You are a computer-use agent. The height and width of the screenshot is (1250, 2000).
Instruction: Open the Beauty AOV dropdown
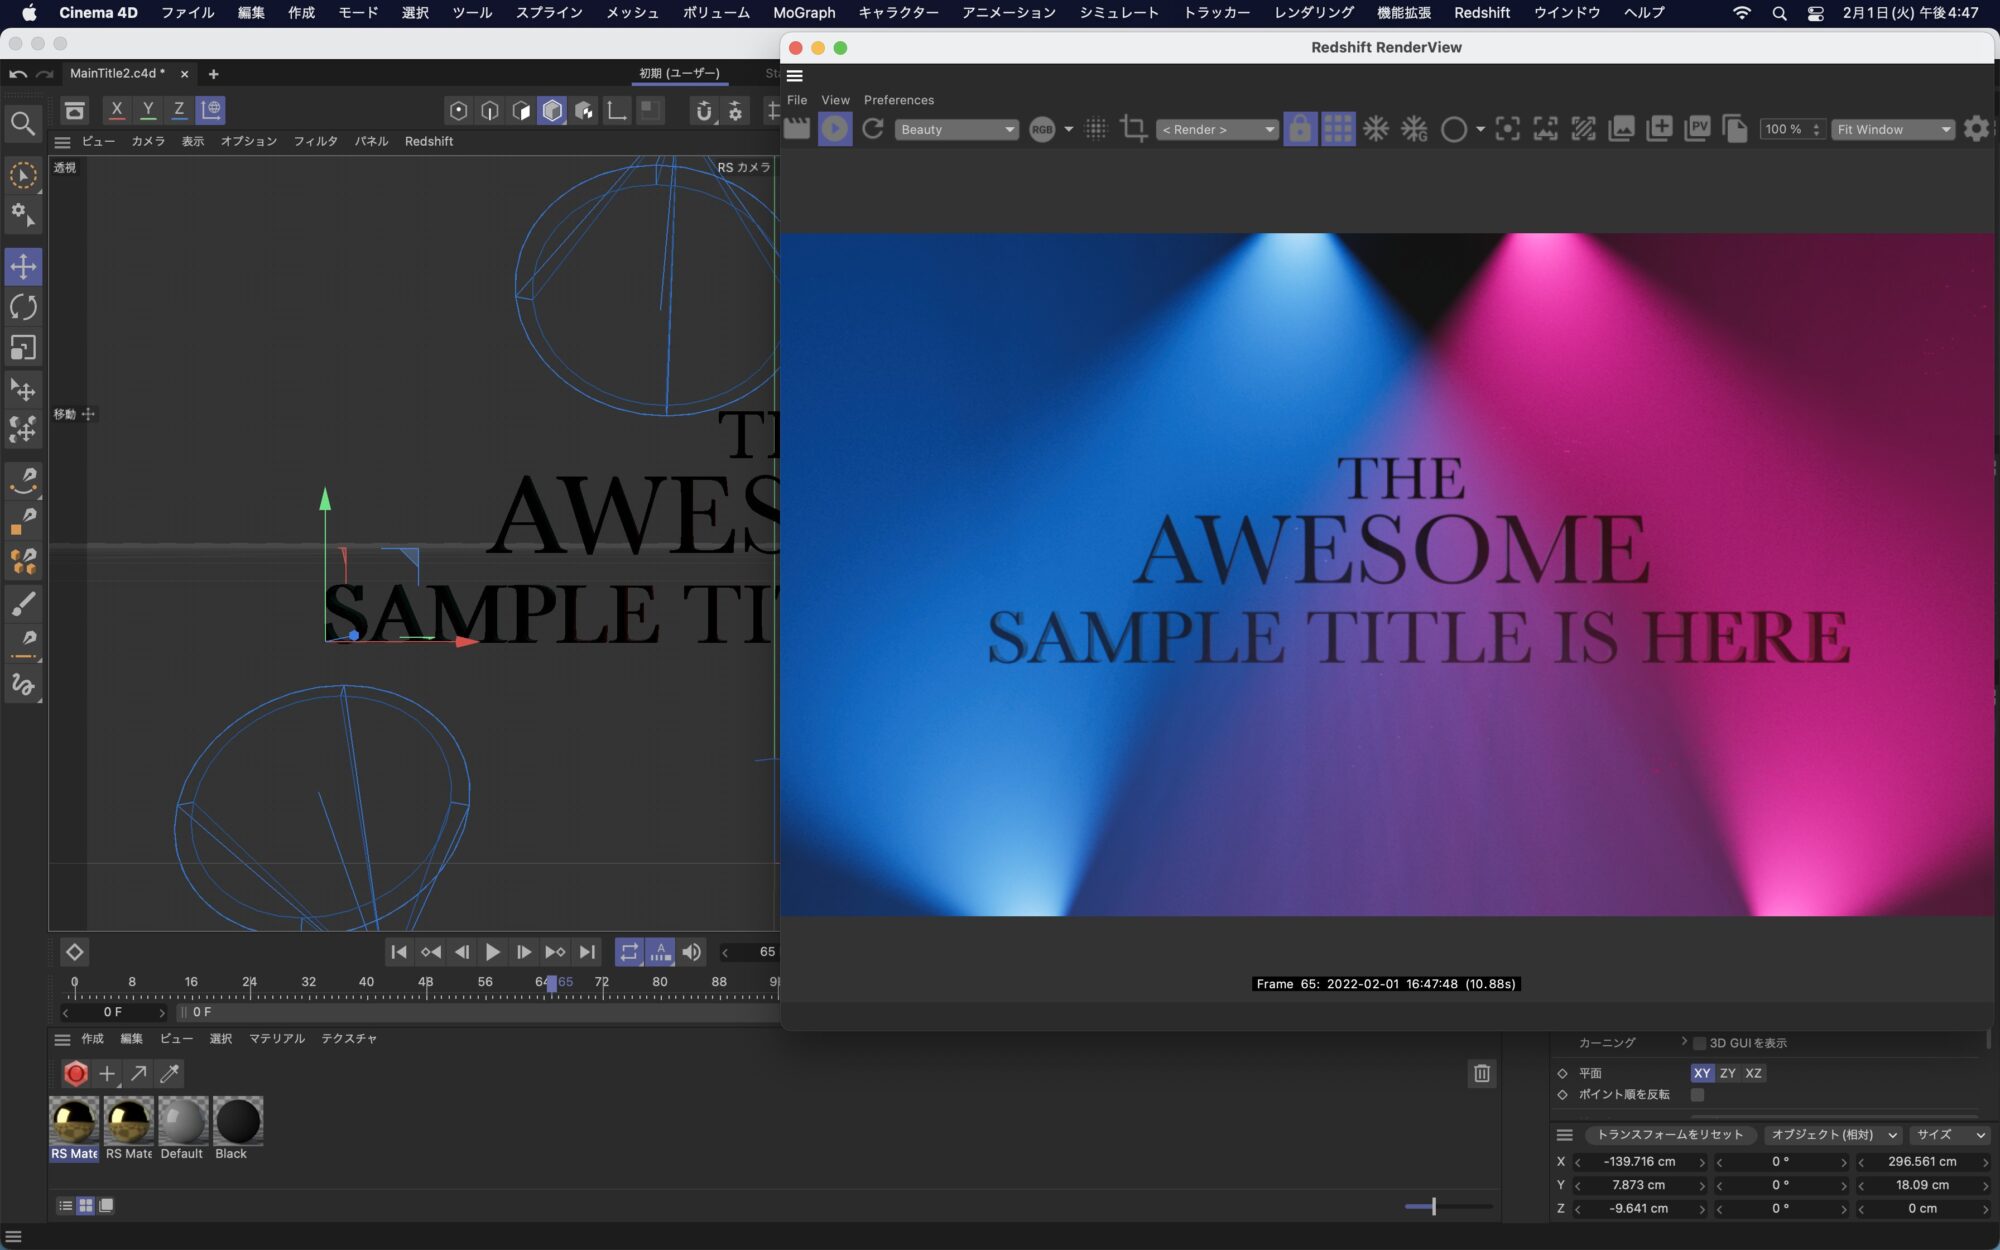tap(956, 130)
